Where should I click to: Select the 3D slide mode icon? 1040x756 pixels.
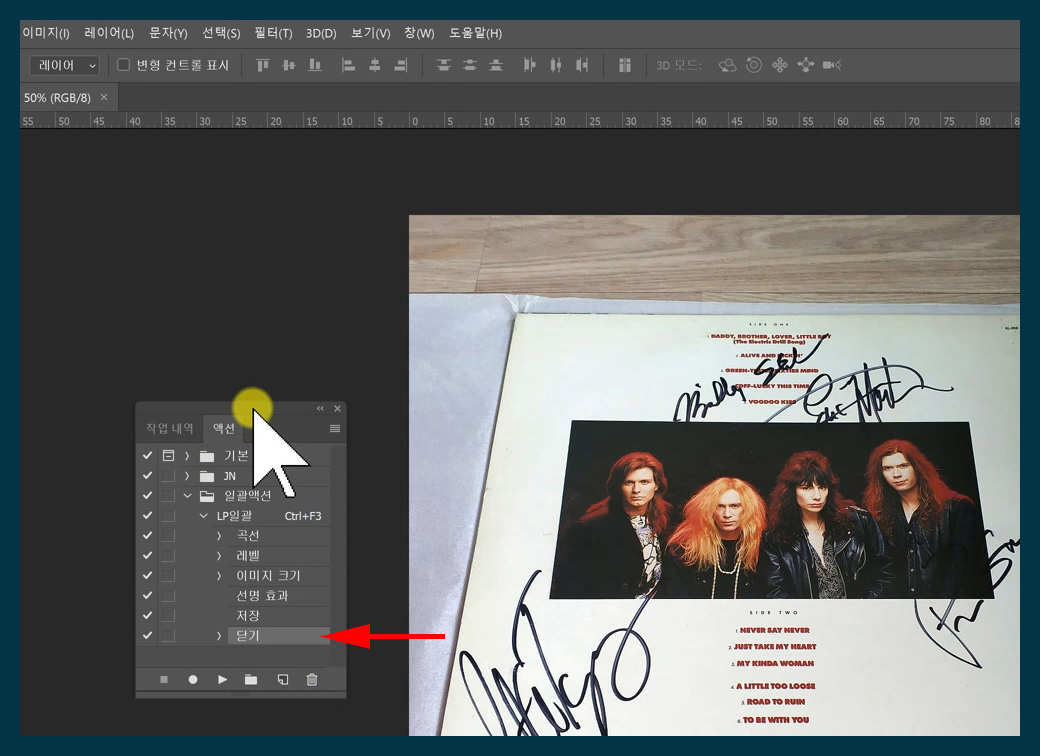805,65
